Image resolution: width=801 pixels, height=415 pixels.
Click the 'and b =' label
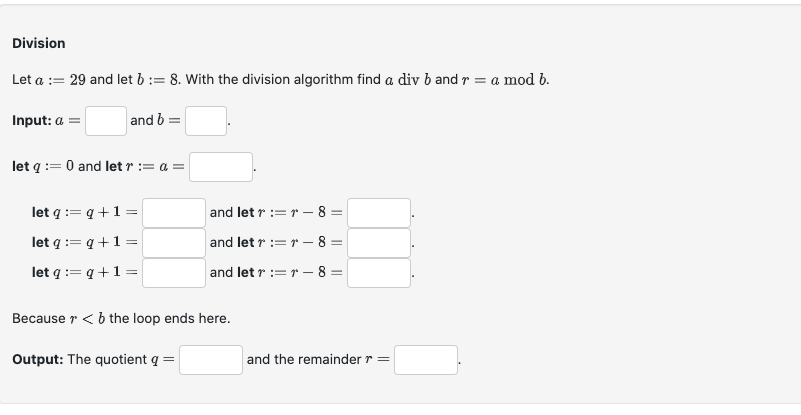click(x=155, y=121)
